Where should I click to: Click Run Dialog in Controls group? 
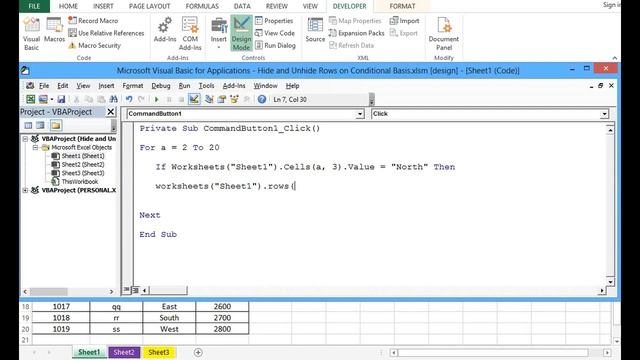(275, 45)
